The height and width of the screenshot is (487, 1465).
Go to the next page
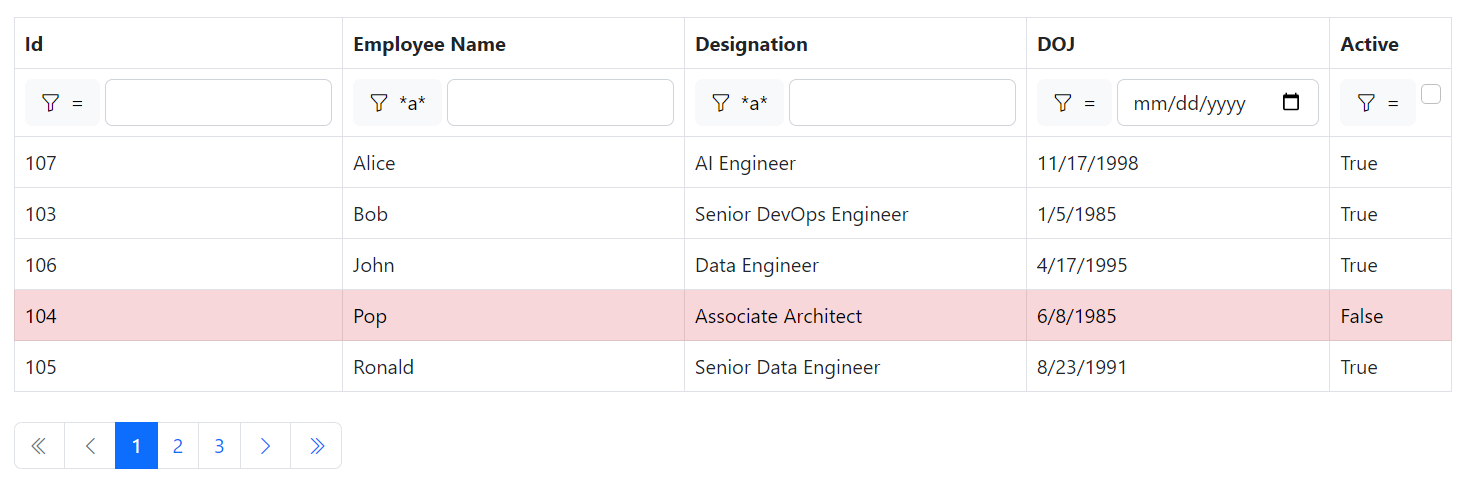click(265, 446)
